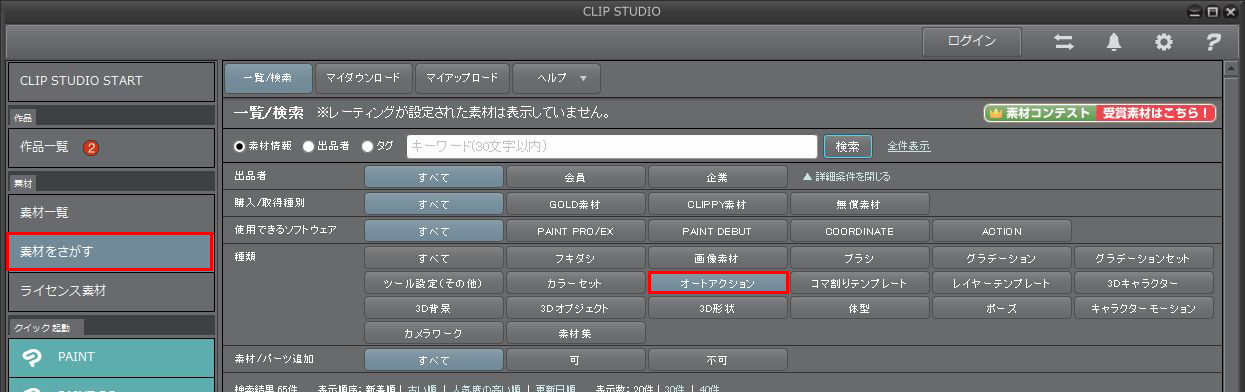Launch PAINT from quick launch
The height and width of the screenshot is (392, 1245).
(111, 356)
